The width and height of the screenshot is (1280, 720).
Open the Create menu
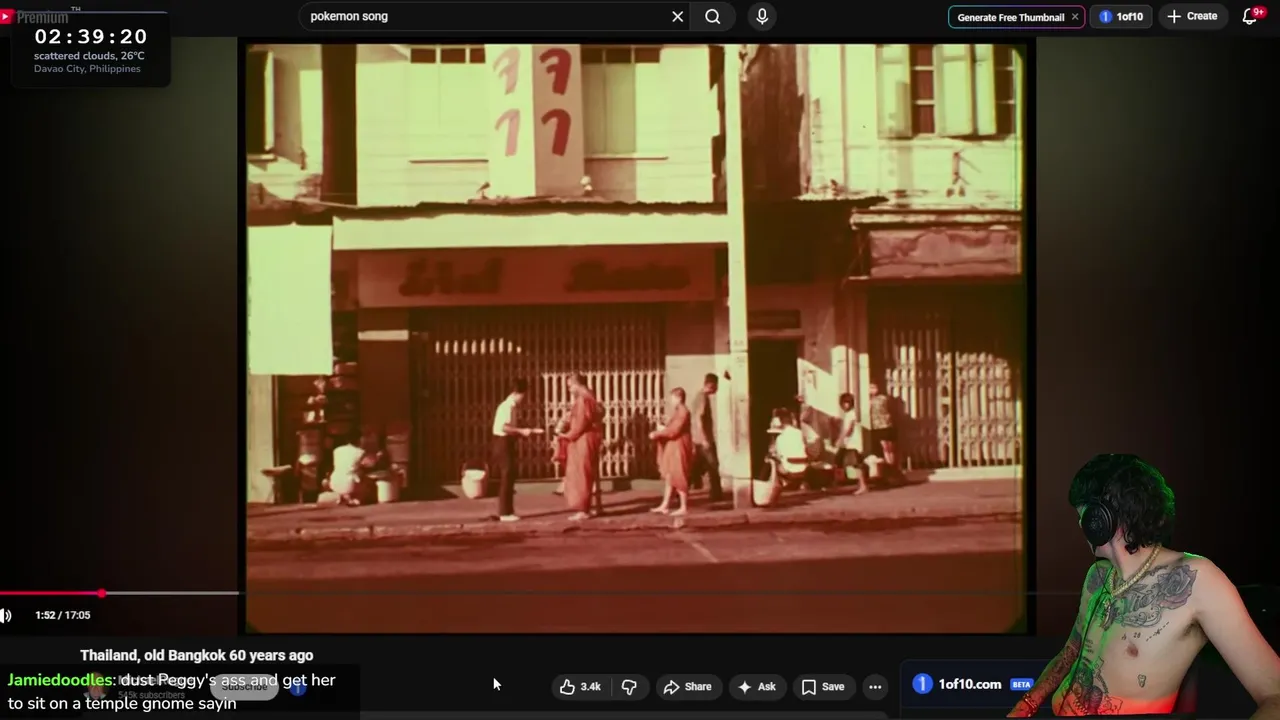[1192, 16]
